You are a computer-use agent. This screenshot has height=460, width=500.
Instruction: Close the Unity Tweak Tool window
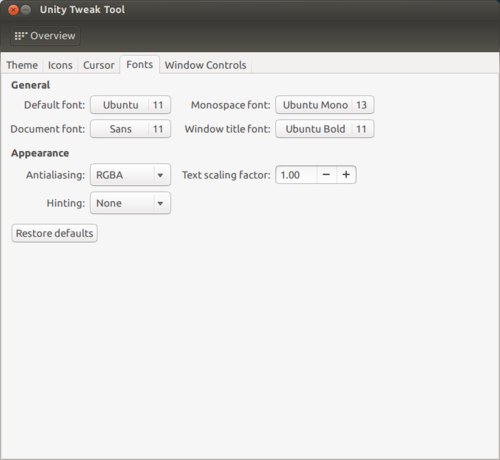tap(13, 10)
